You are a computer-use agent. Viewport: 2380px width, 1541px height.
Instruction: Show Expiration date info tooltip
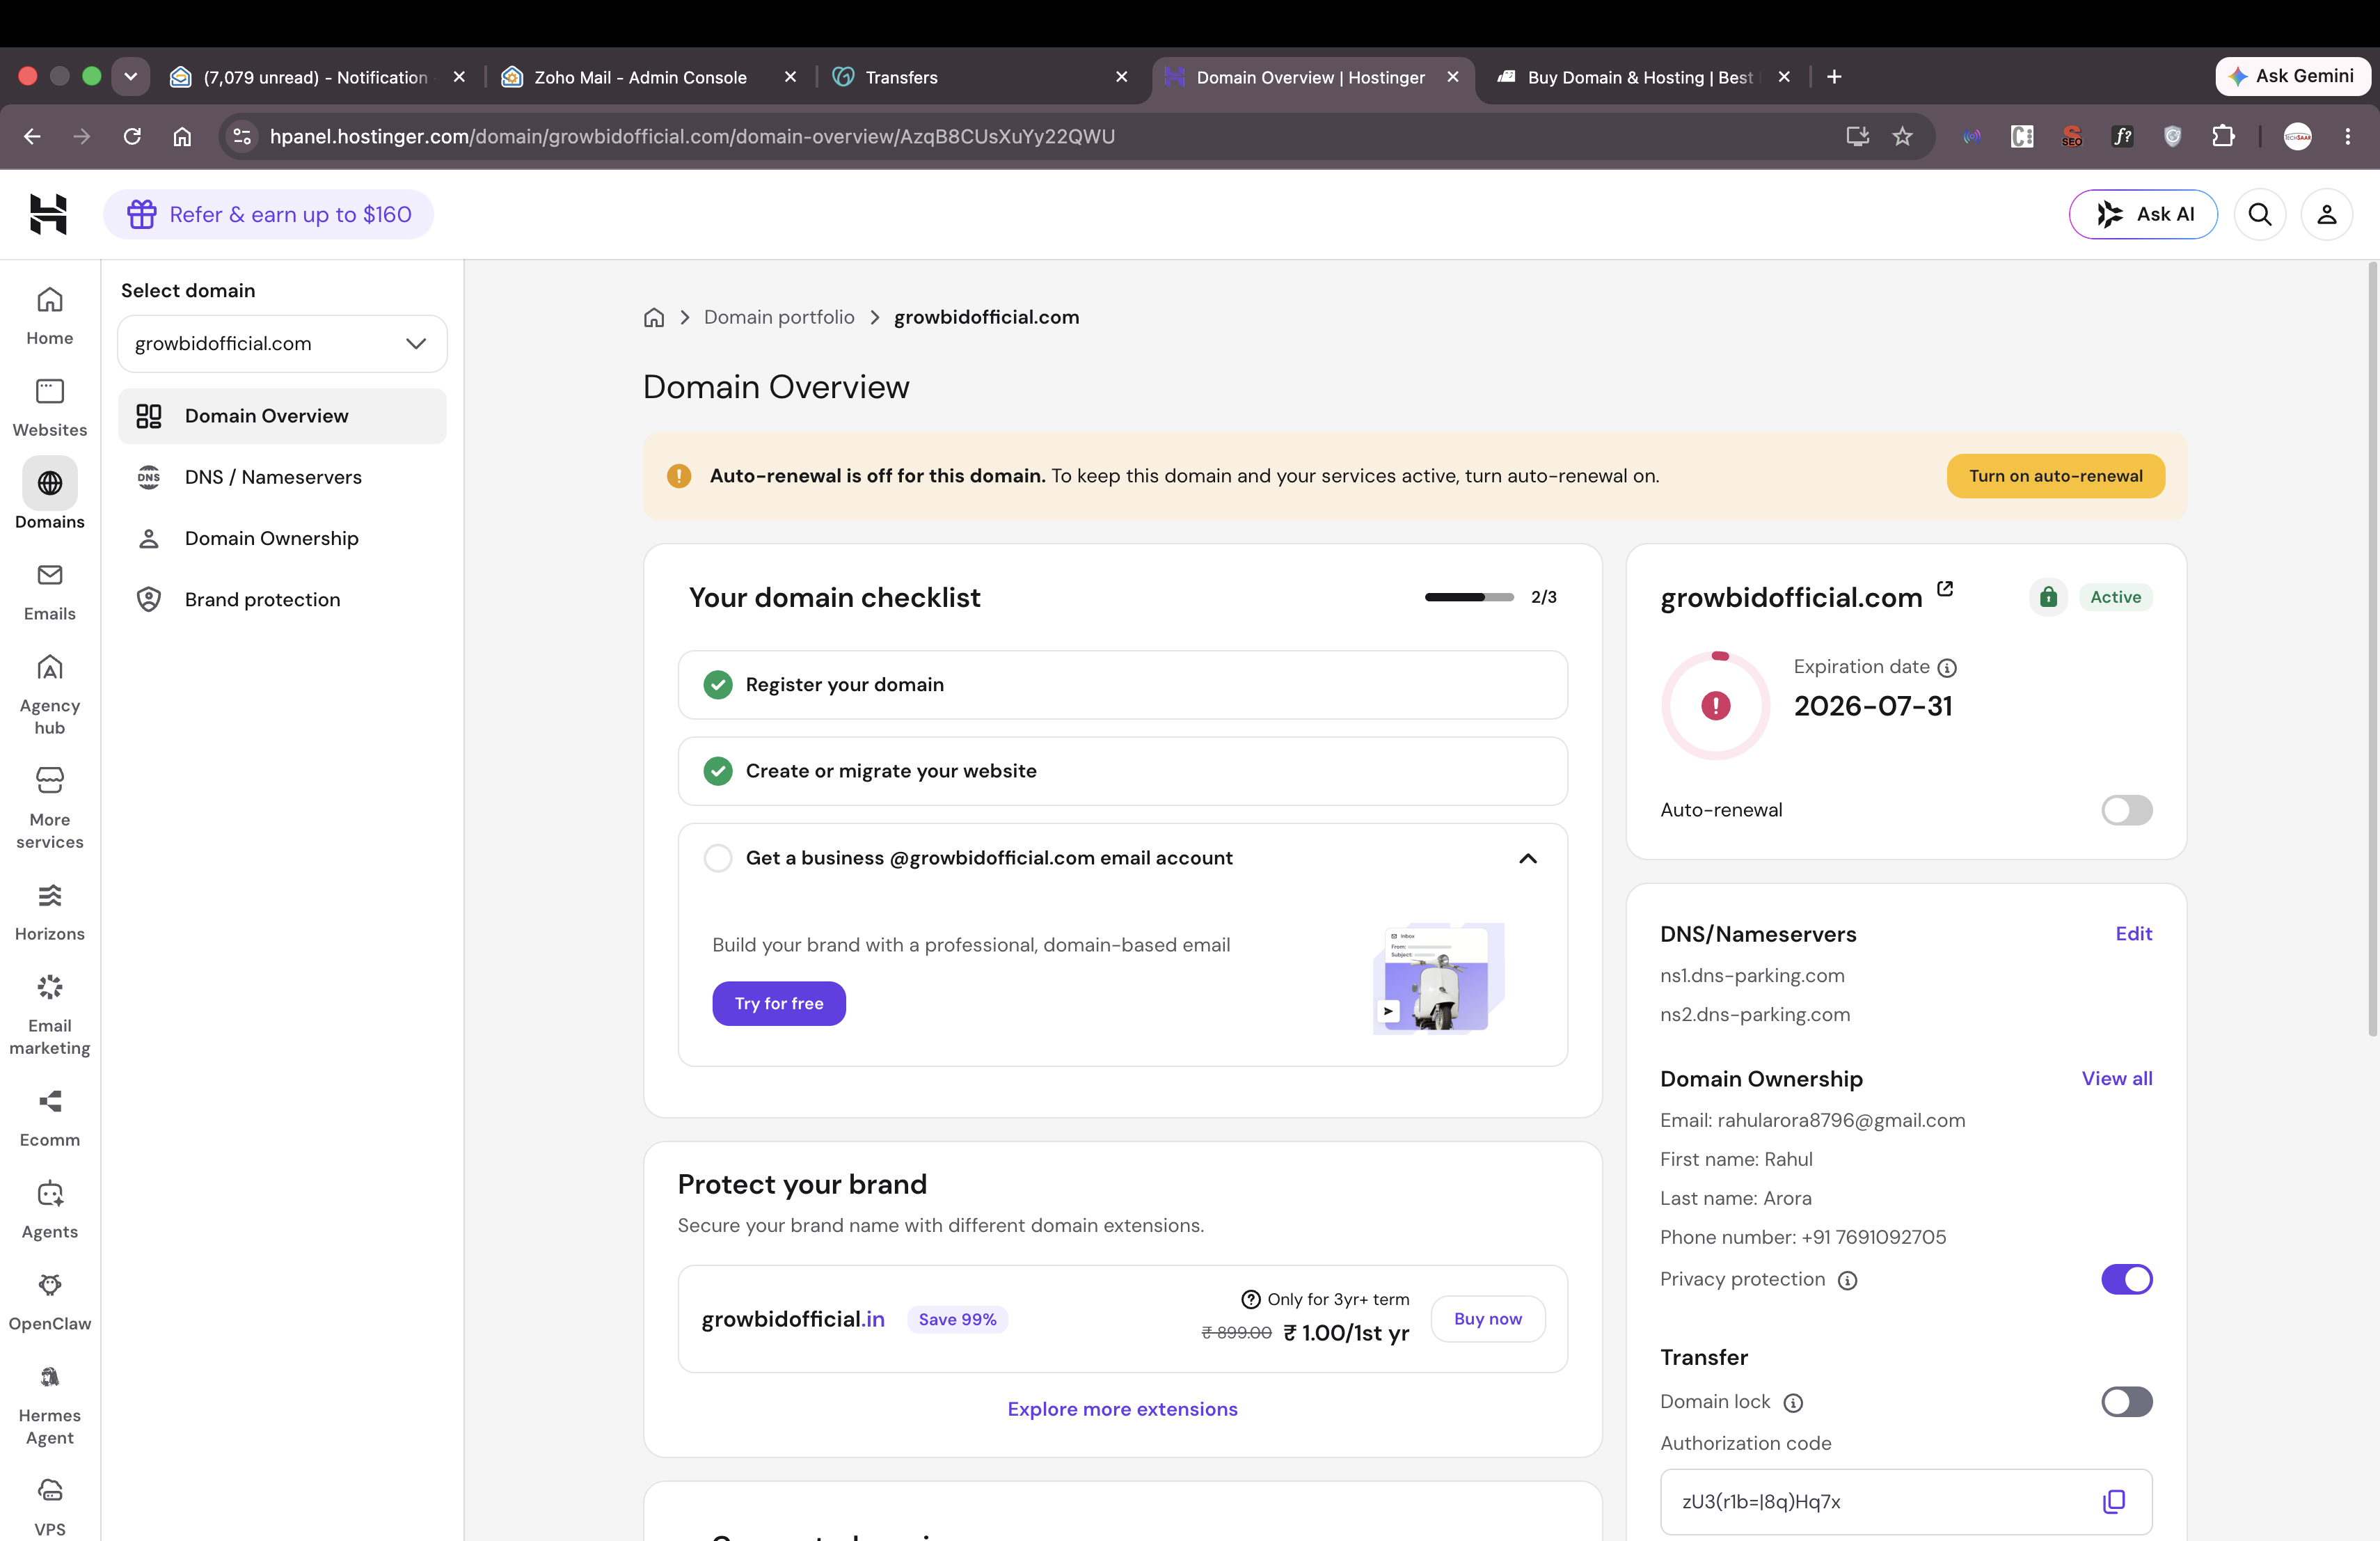click(1947, 667)
